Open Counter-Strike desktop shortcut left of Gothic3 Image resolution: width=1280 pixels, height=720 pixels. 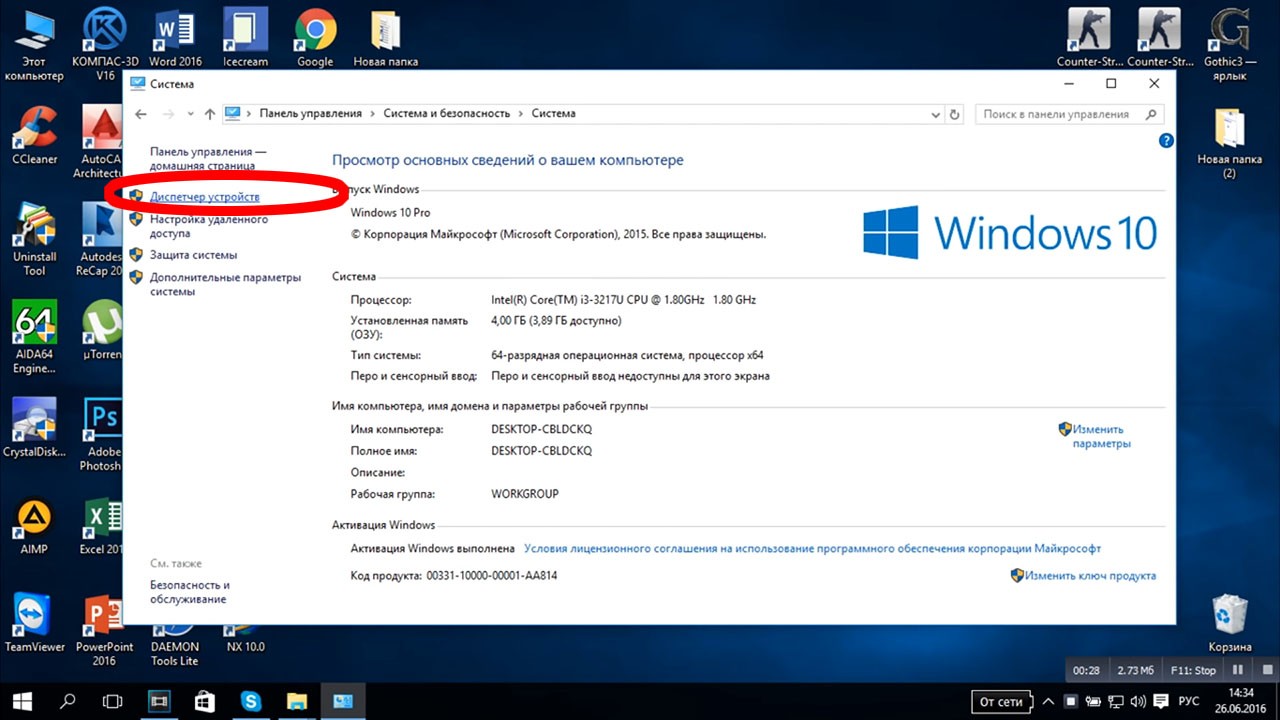pos(1159,38)
